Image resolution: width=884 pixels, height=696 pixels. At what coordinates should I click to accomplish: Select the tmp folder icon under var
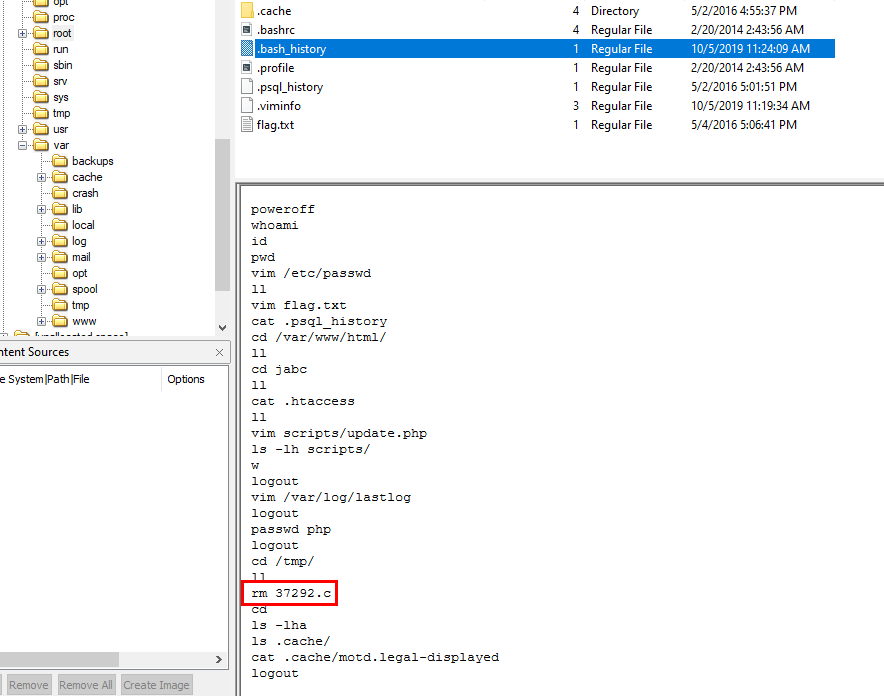click(60, 305)
